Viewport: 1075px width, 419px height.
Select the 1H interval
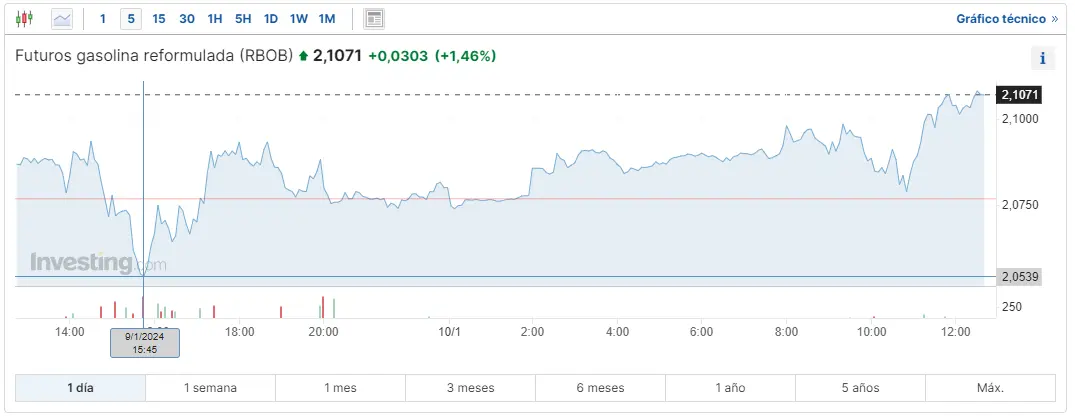[215, 18]
